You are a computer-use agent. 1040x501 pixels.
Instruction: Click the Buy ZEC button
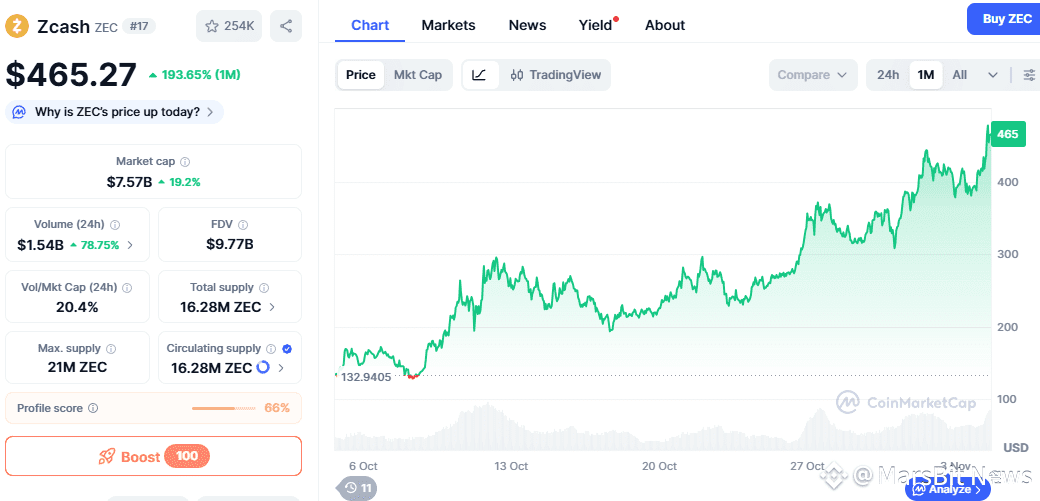pyautogui.click(x=1005, y=19)
